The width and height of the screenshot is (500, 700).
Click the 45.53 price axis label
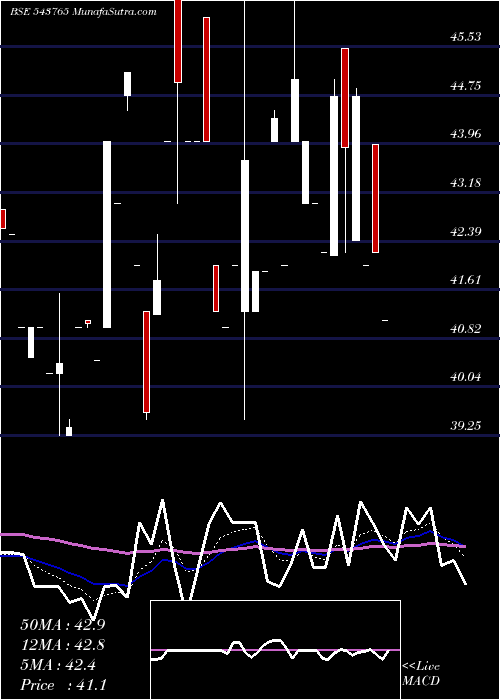tap(466, 37)
